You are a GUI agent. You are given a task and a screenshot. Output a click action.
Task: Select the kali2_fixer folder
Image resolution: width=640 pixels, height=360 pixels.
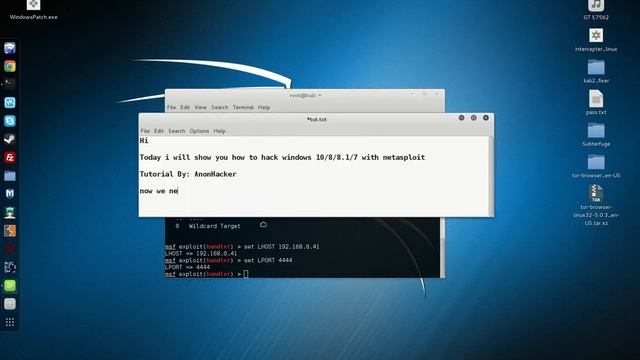pos(596,71)
